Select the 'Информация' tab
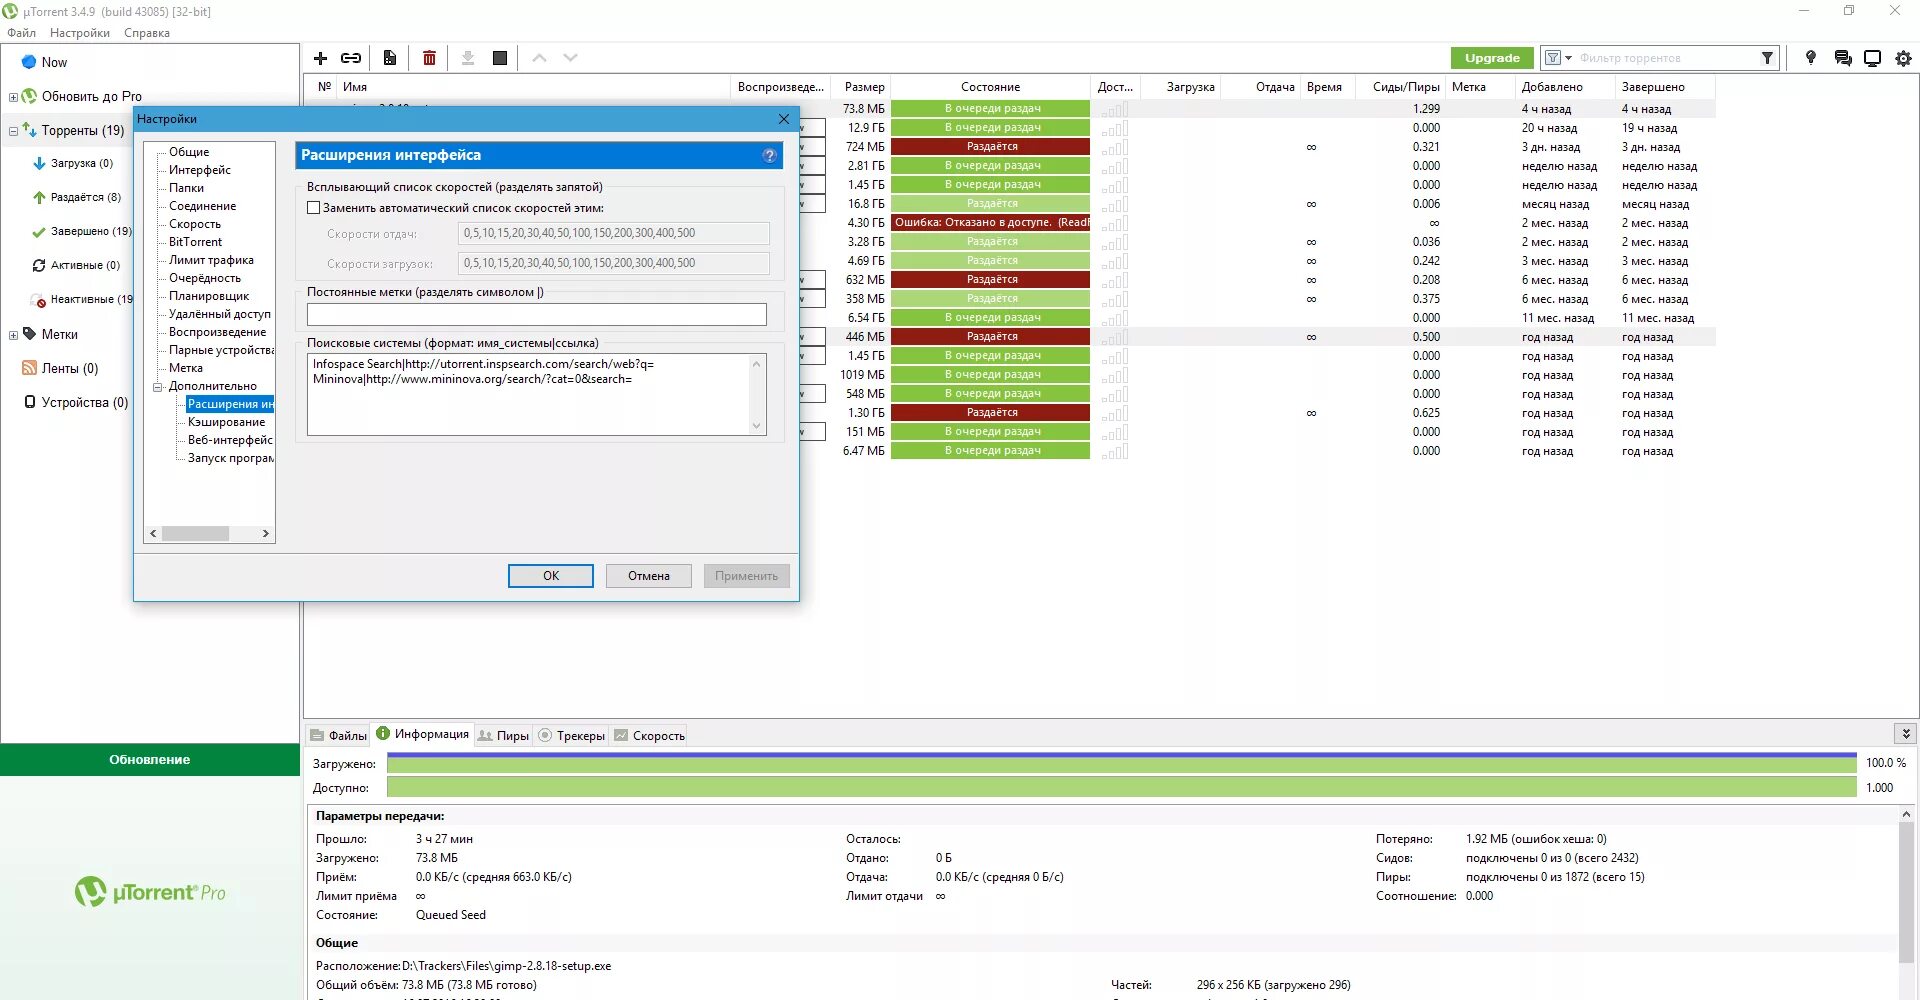The image size is (1920, 1000). (422, 734)
